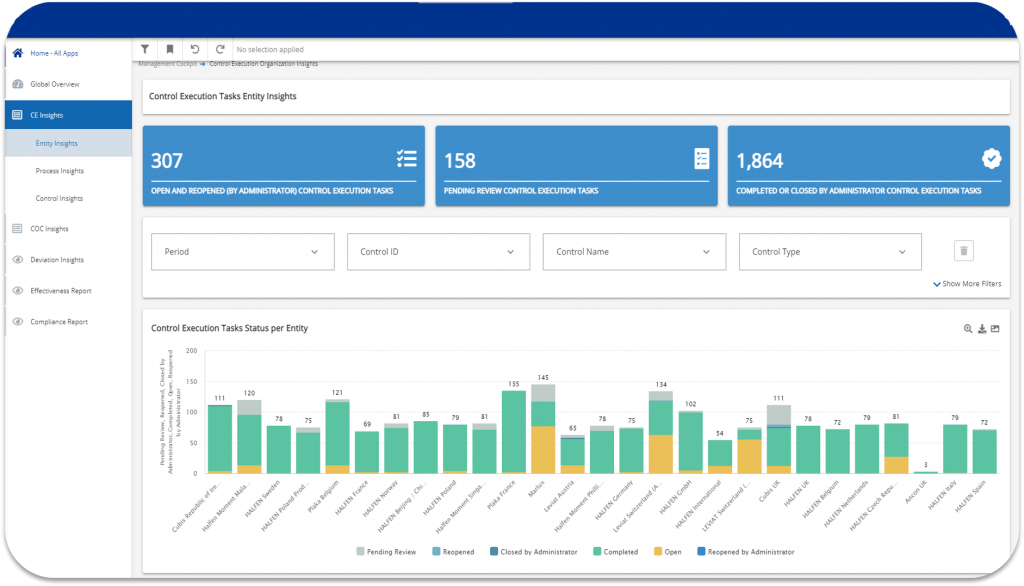Click the bookmark icon in the toolbar
Image resolution: width=1024 pixels, height=586 pixels.
(169, 48)
